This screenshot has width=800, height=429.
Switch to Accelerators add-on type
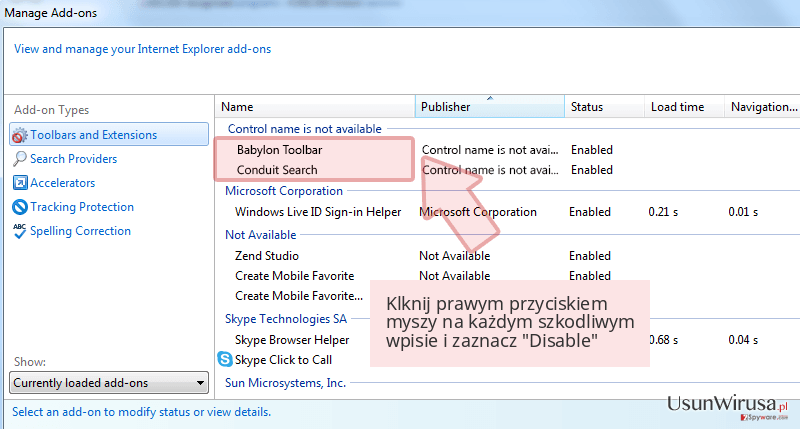[62, 183]
